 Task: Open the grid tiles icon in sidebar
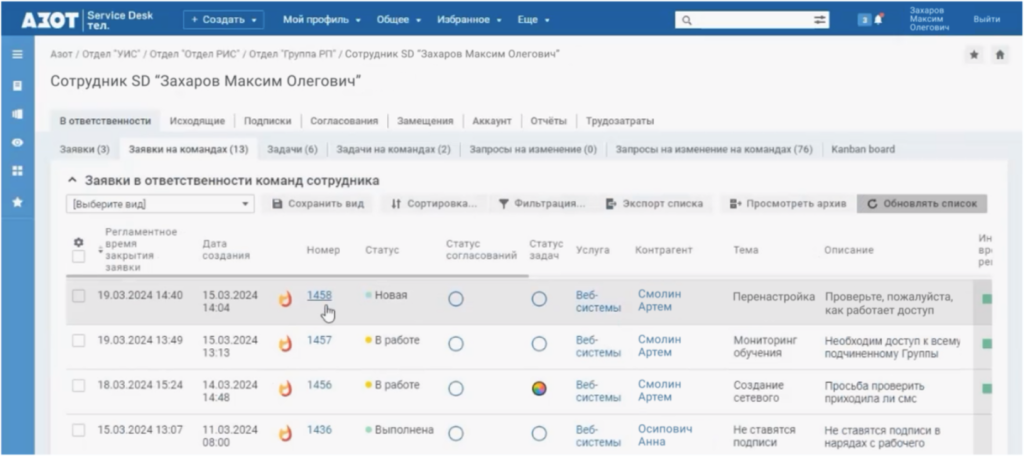coord(17,171)
